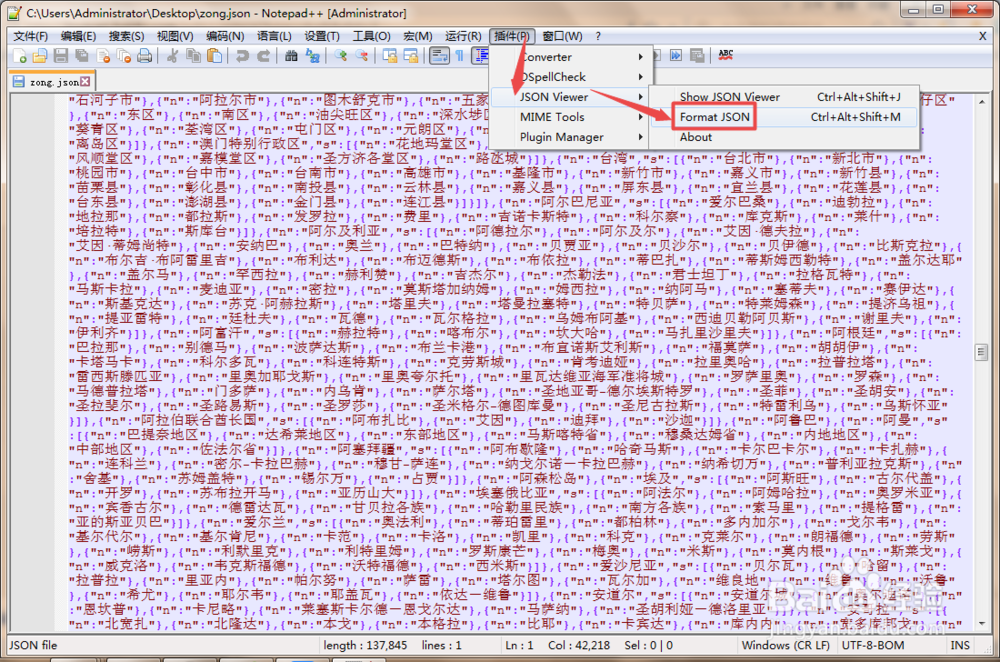1000x662 pixels.
Task: Open Find with the binoculars icon
Action: (291, 56)
